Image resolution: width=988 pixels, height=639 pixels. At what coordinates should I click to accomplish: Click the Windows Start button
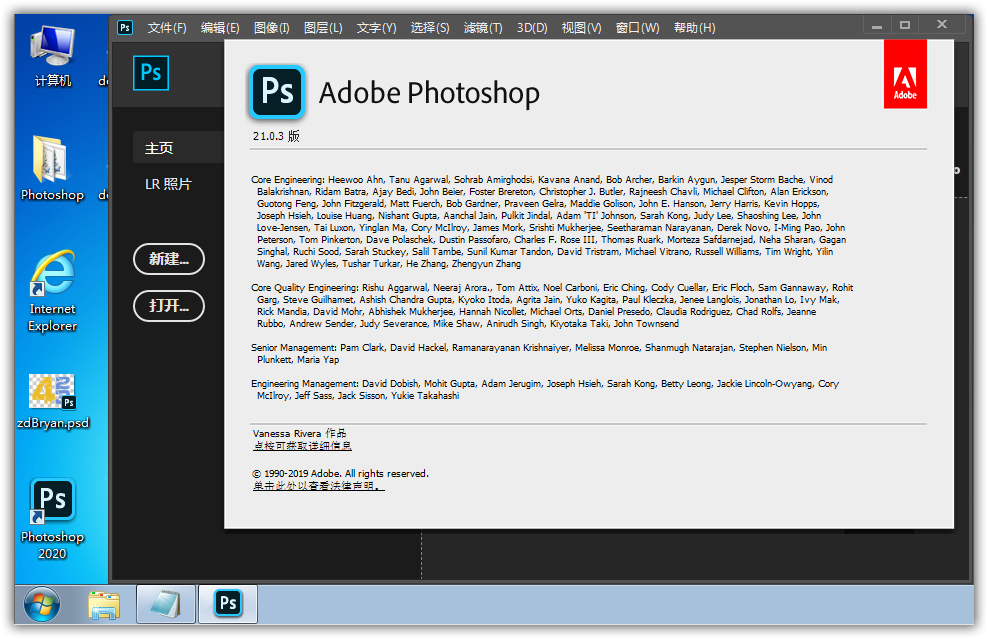42,604
